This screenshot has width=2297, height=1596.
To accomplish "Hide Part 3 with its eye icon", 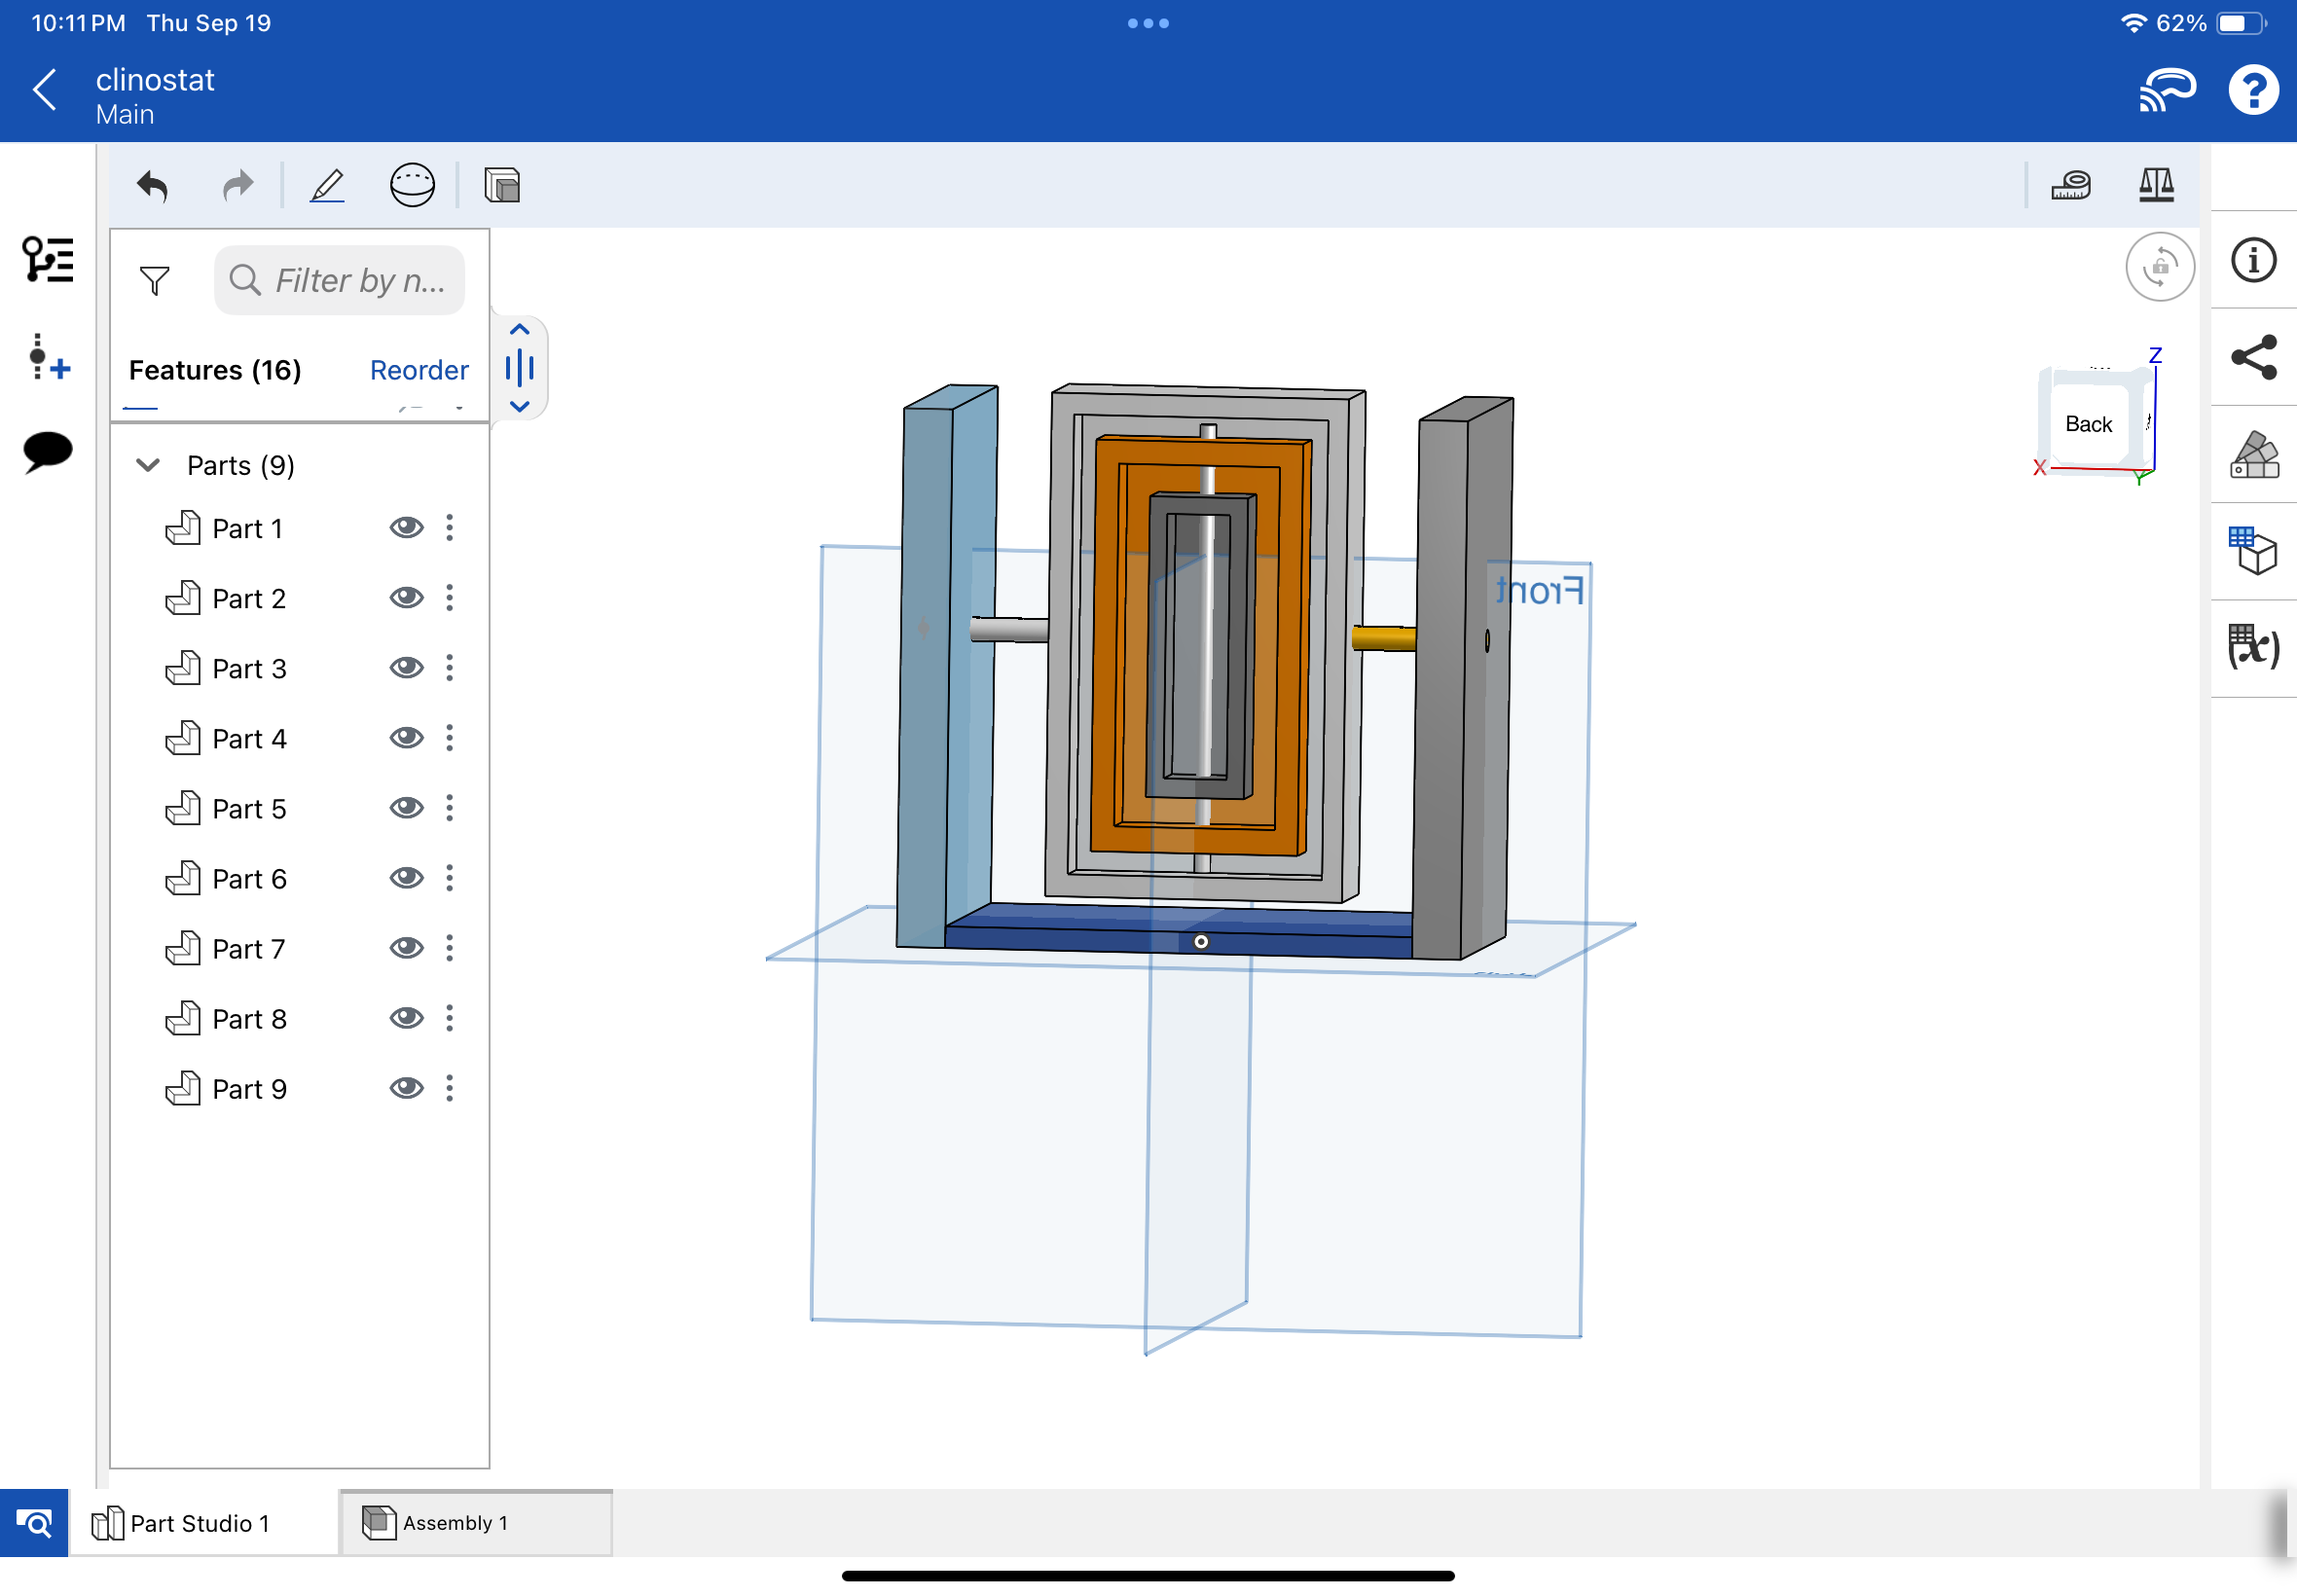I will click(406, 668).
